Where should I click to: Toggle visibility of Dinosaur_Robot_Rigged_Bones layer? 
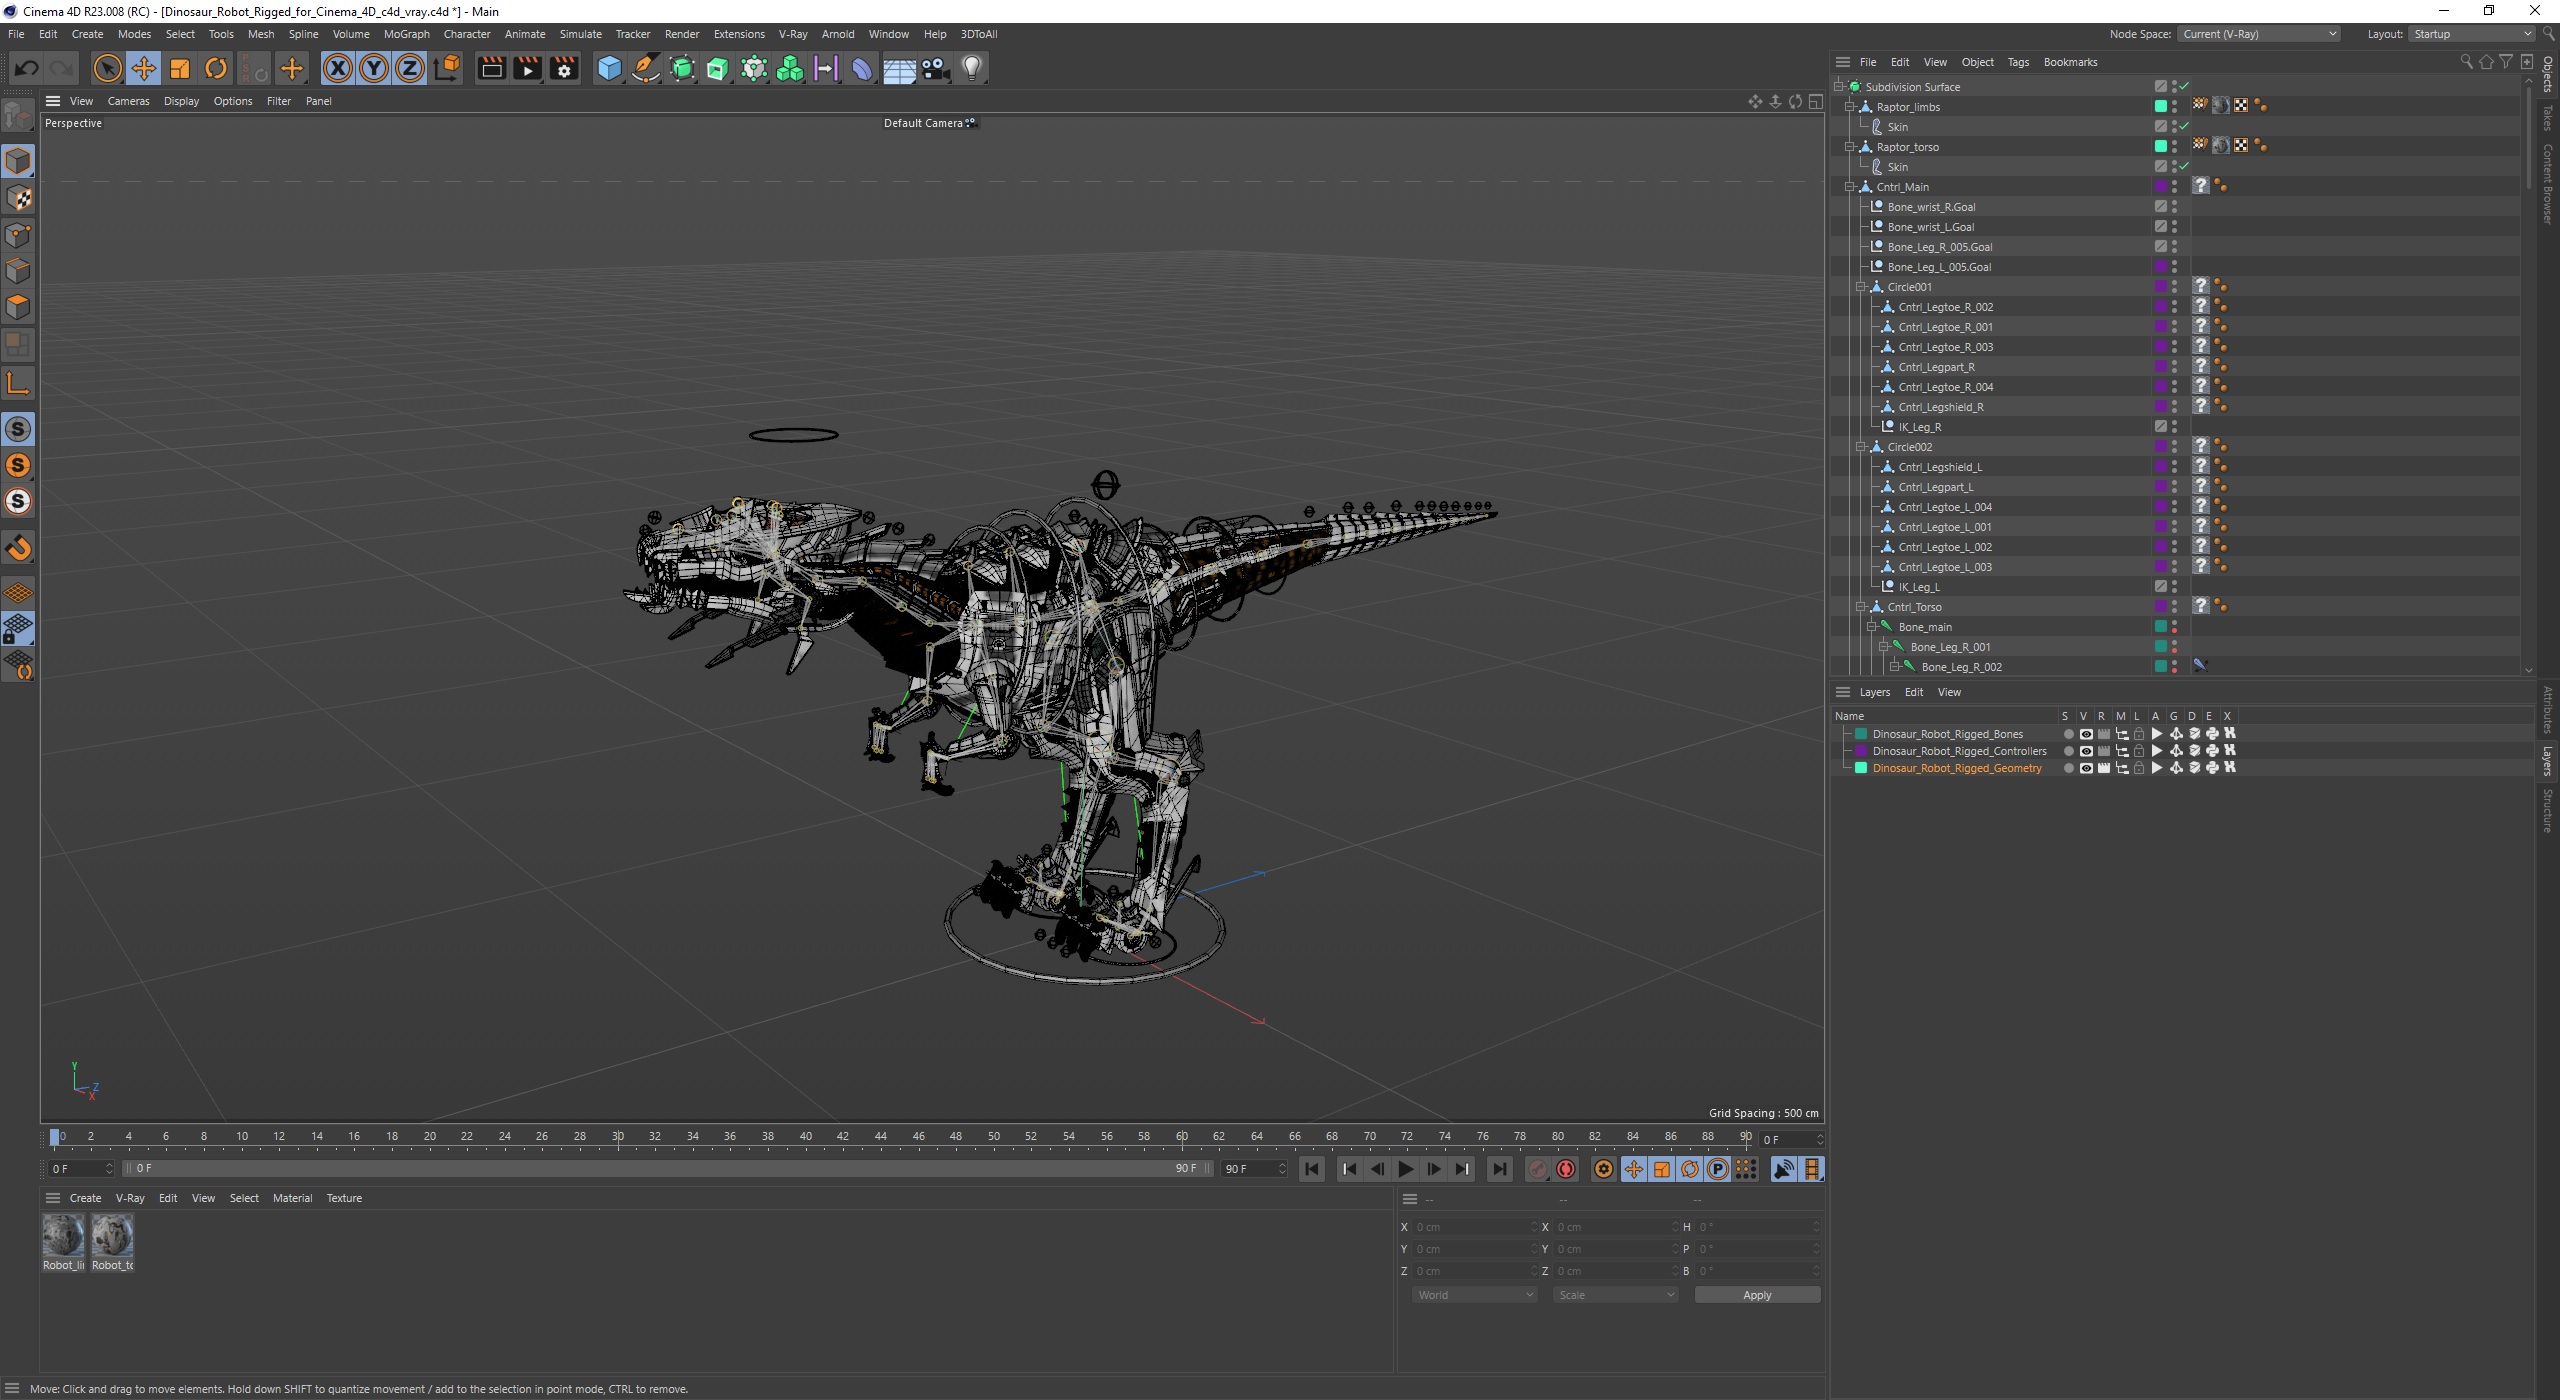click(2084, 733)
